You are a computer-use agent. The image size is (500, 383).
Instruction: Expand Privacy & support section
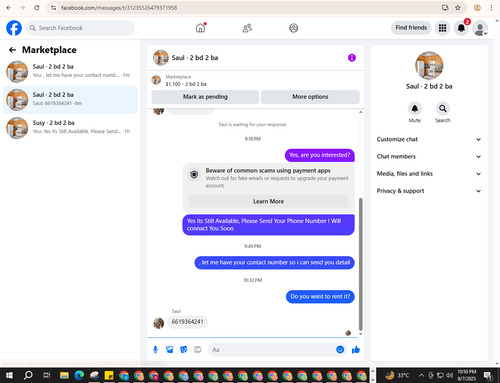[429, 191]
